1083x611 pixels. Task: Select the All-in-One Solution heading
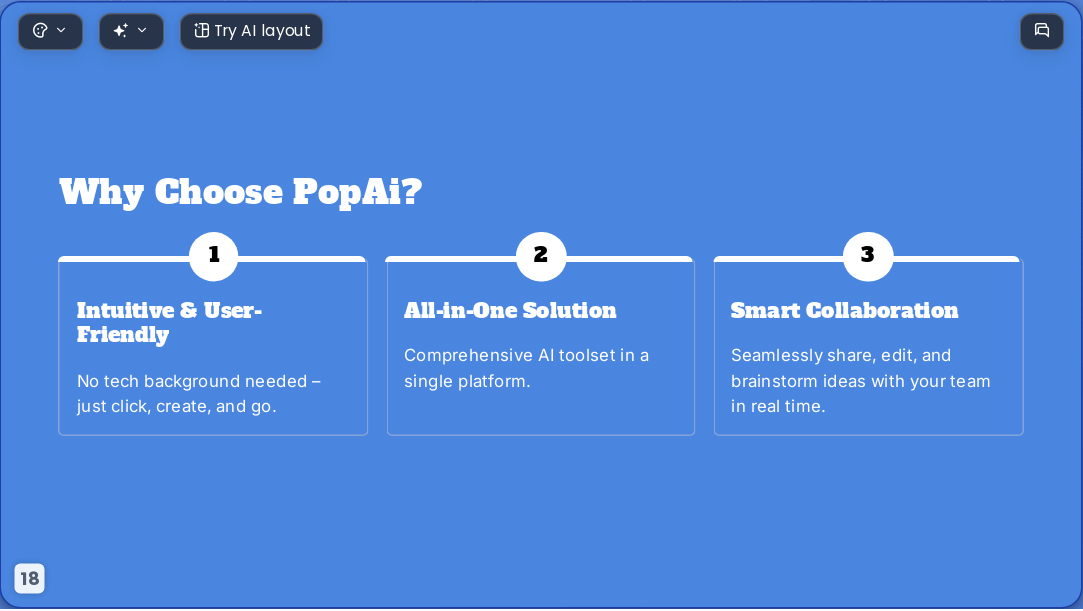click(510, 311)
